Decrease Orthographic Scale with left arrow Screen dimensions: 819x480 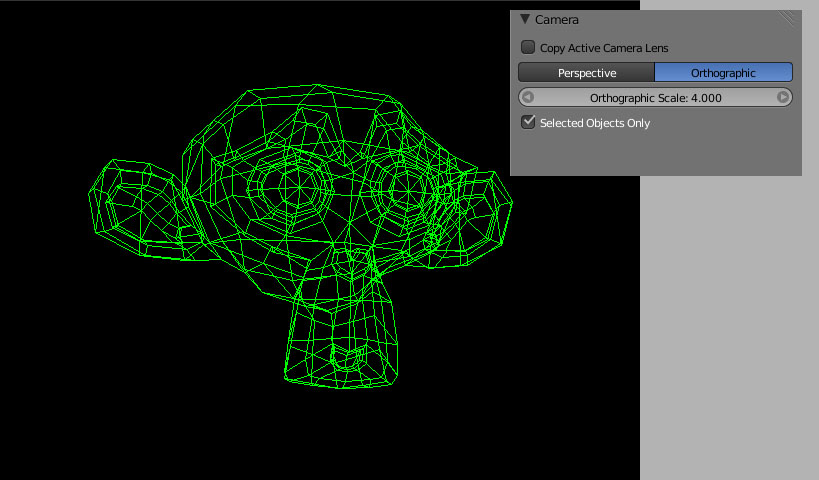coord(528,97)
